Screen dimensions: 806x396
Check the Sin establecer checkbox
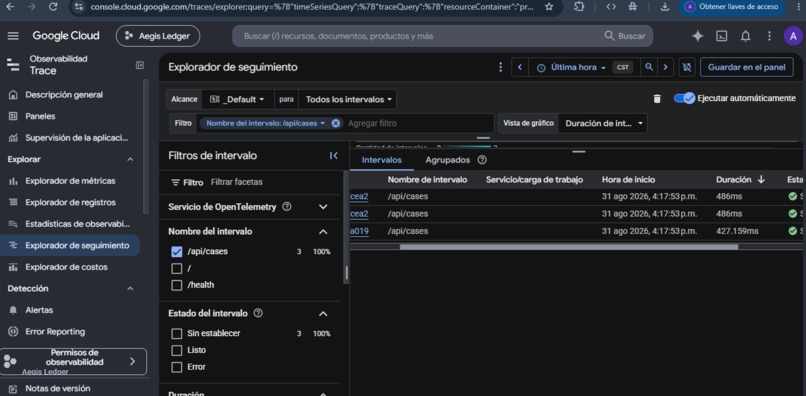click(177, 334)
